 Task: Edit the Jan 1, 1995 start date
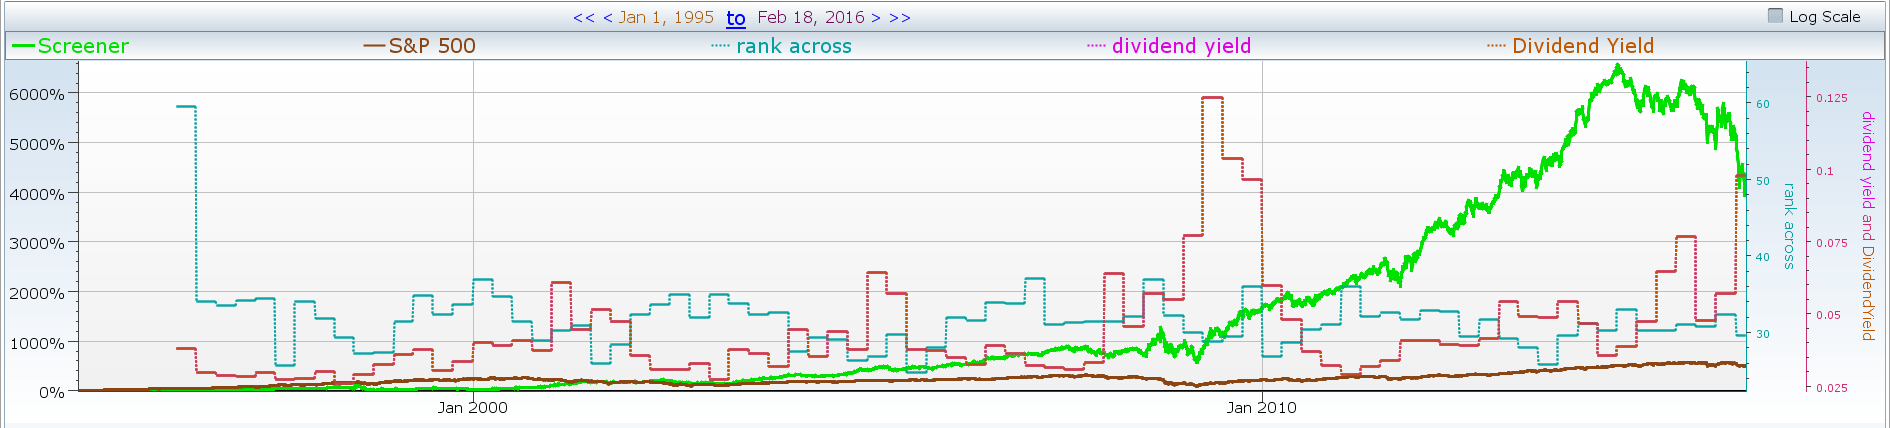[x=666, y=18]
